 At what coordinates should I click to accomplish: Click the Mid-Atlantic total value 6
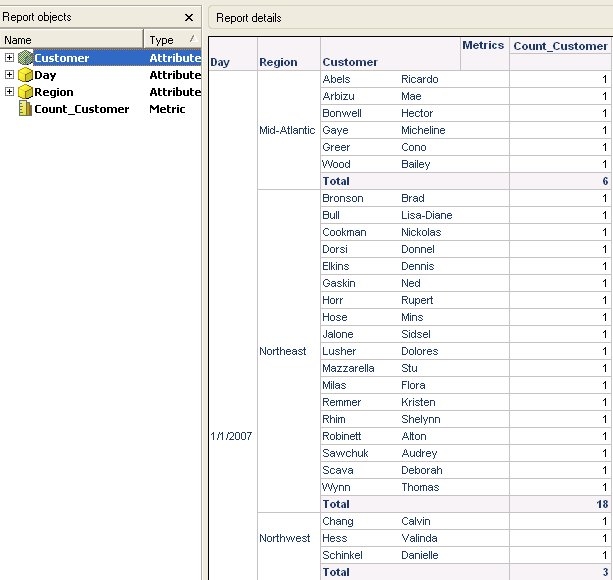tap(605, 181)
